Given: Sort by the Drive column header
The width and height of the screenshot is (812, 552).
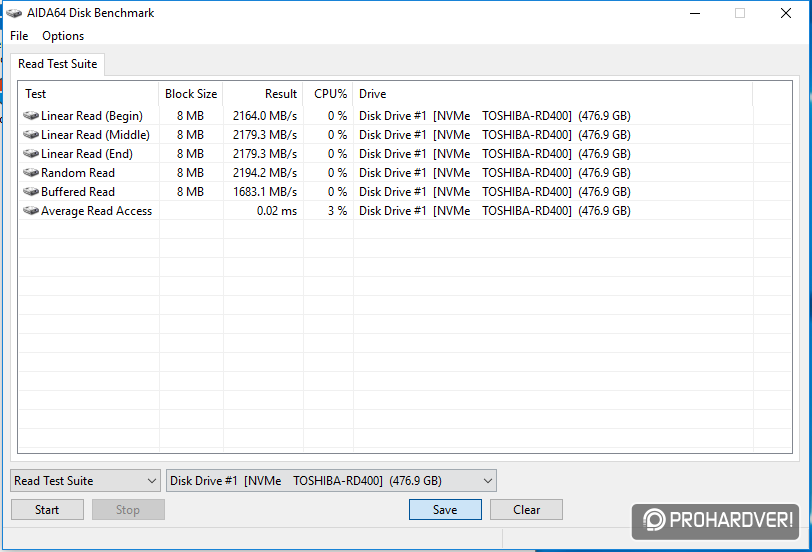Looking at the screenshot, I should click(553, 94).
